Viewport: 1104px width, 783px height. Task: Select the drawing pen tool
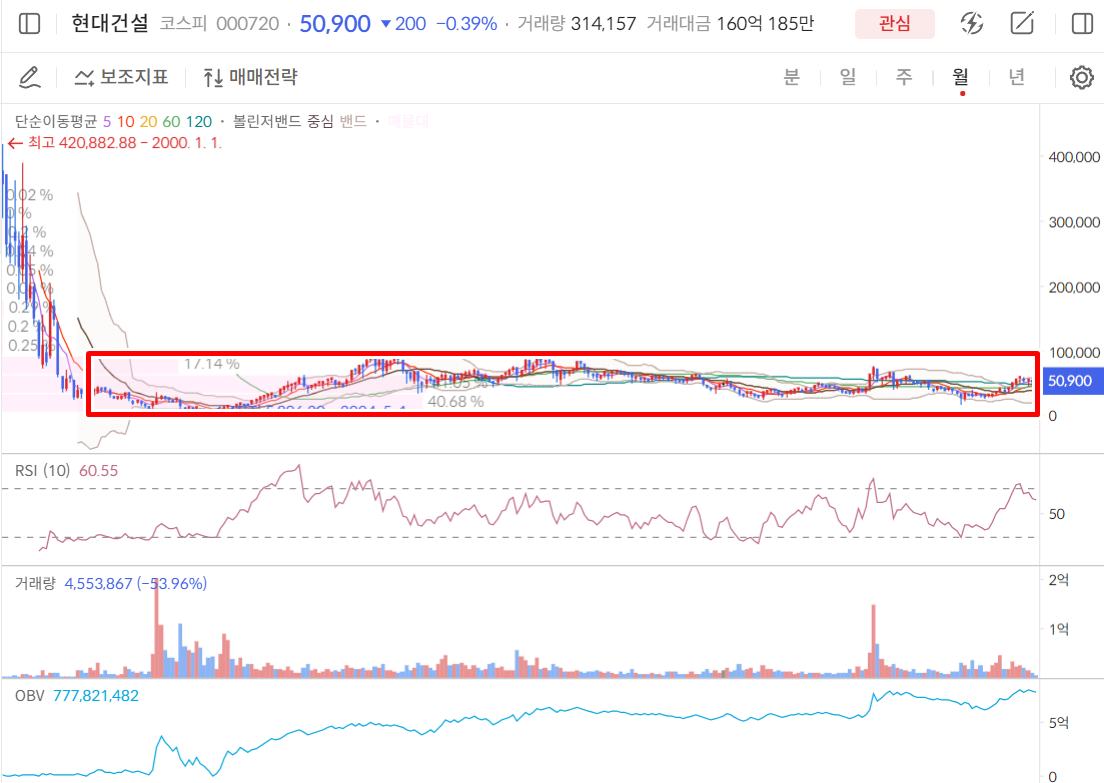point(30,77)
